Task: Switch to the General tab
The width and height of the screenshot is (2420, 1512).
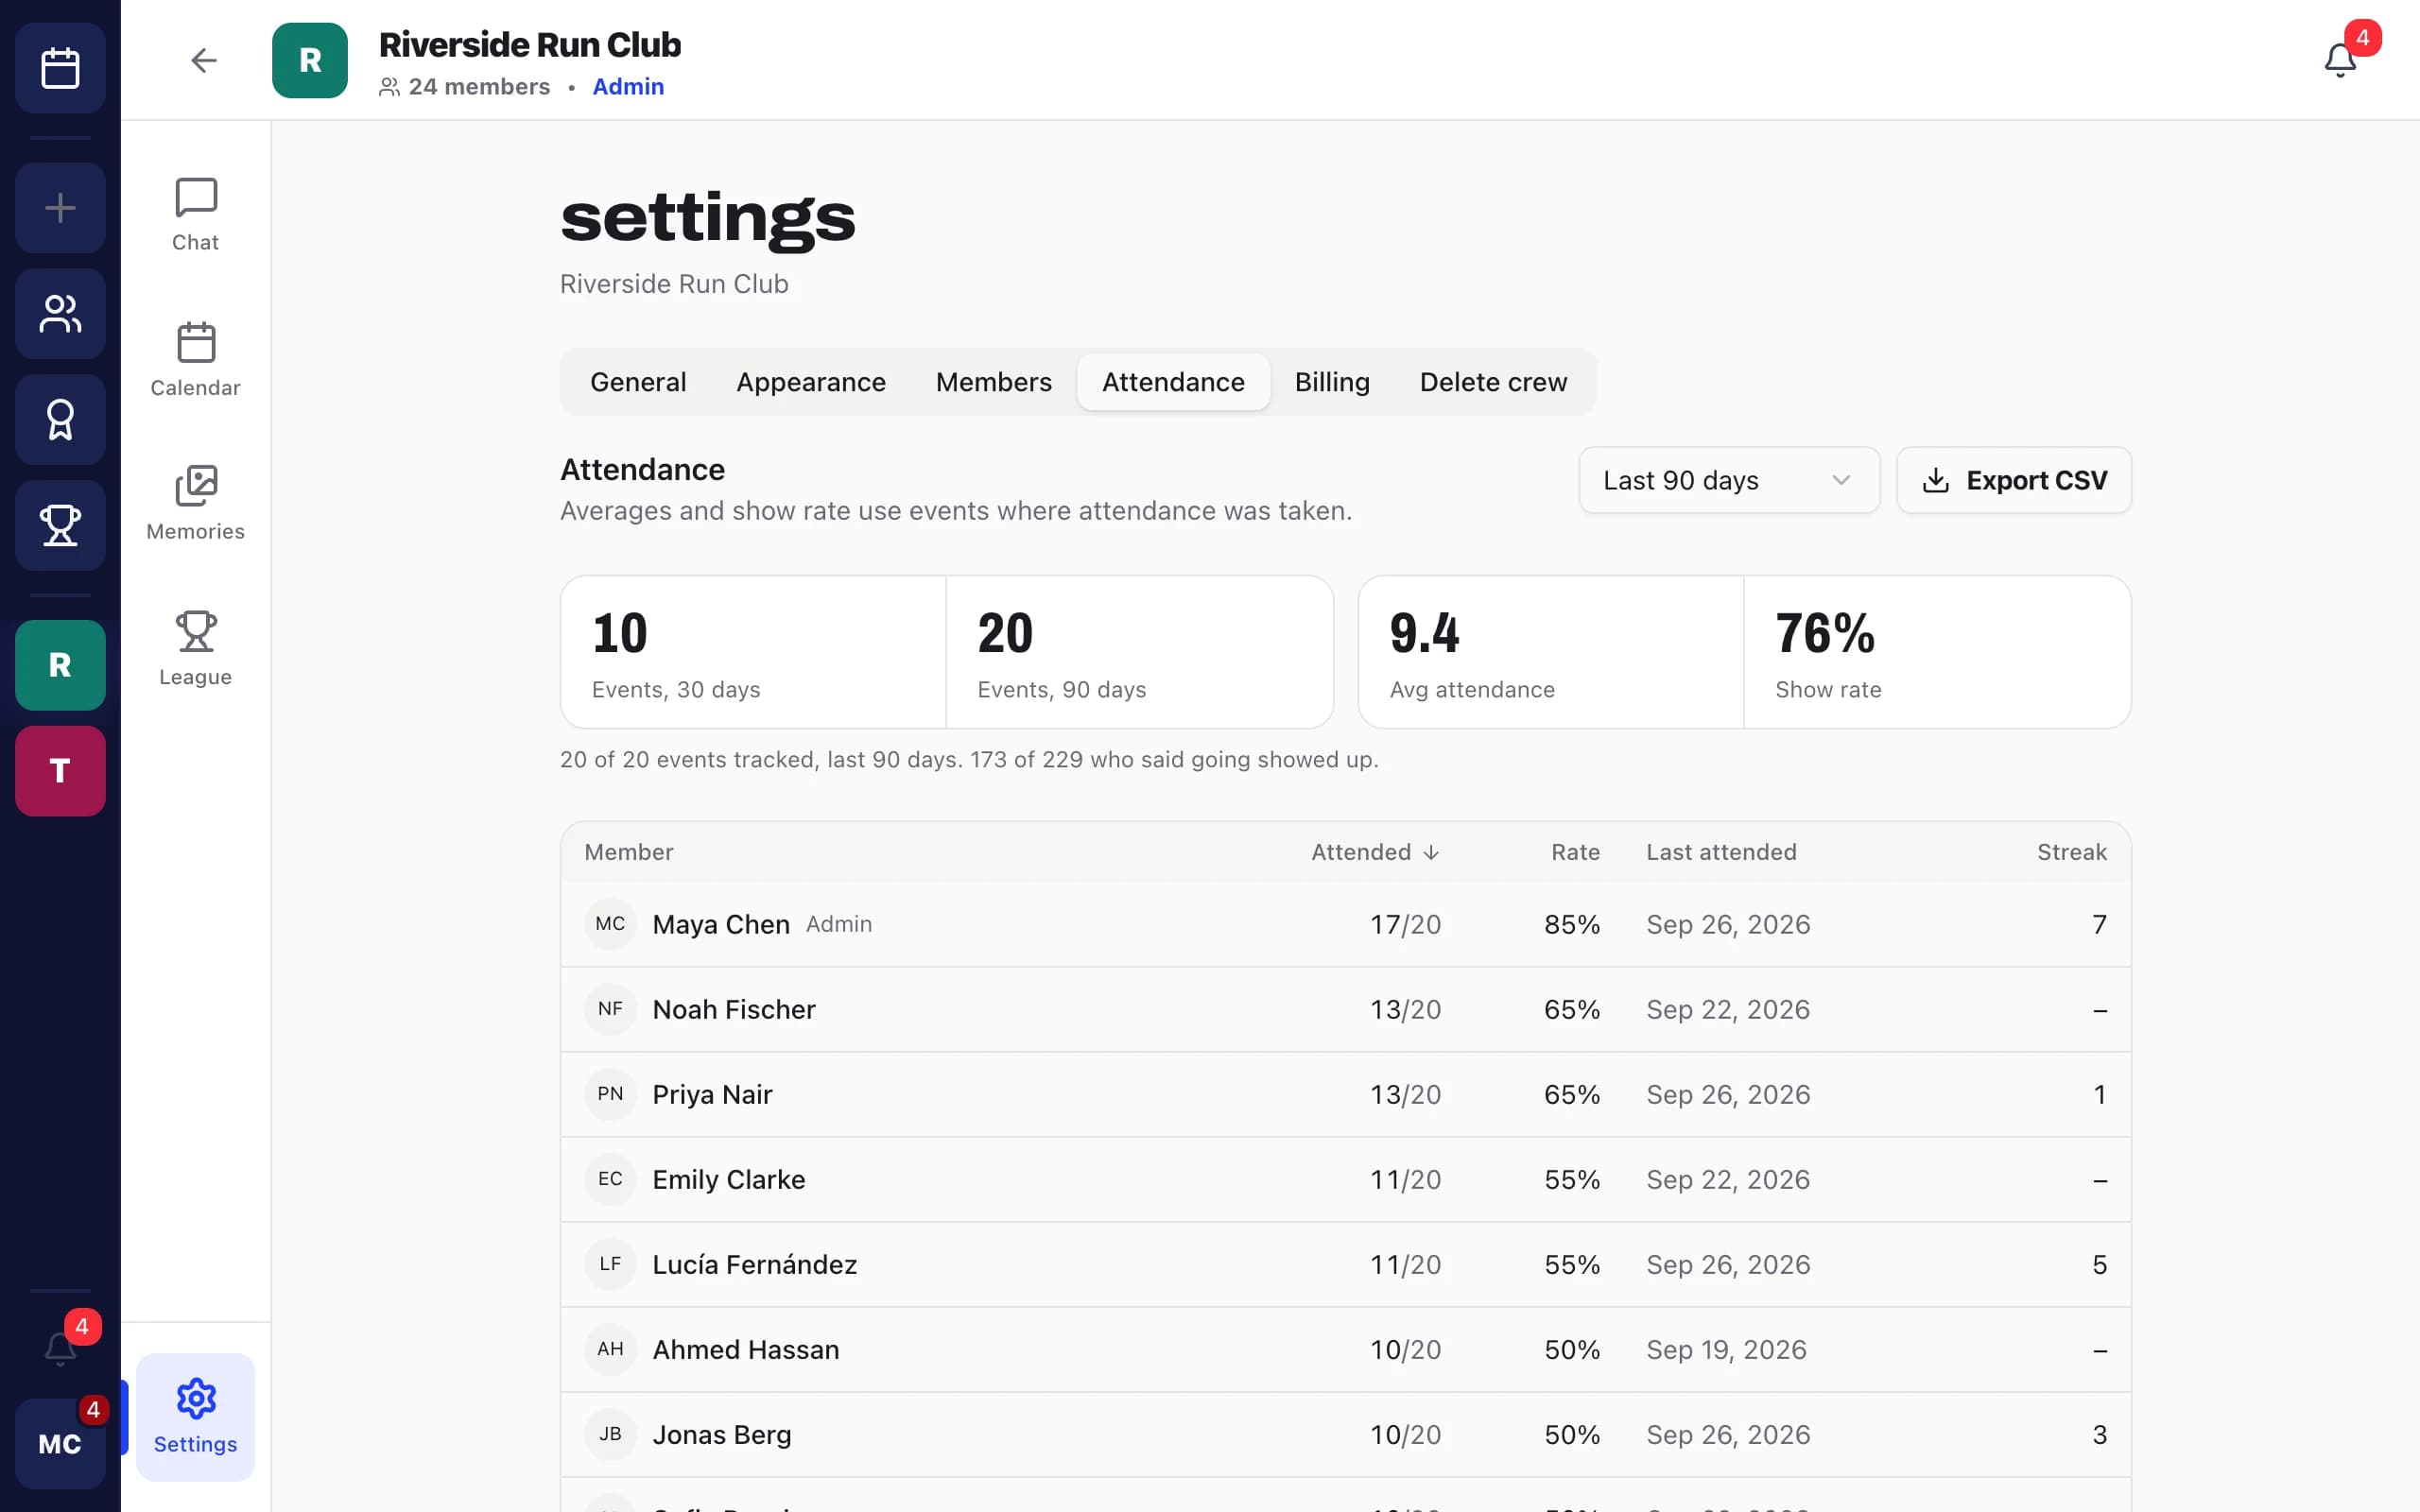Action: [x=638, y=382]
